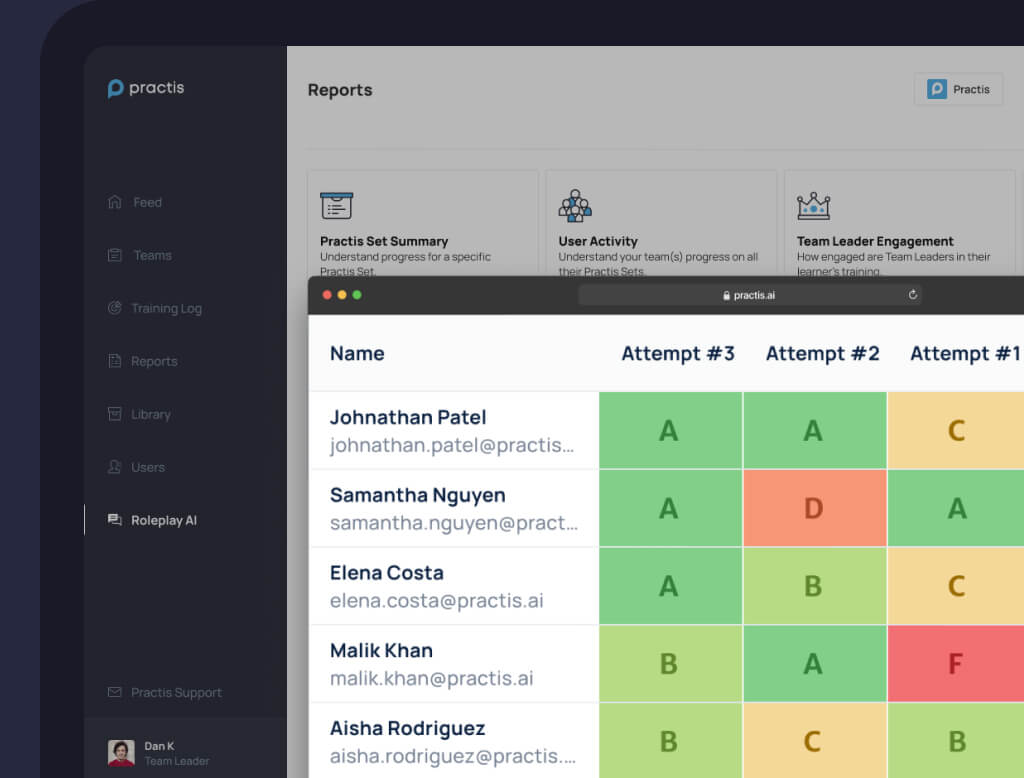Click Dan K profile avatar
1024x778 pixels.
tap(121, 753)
